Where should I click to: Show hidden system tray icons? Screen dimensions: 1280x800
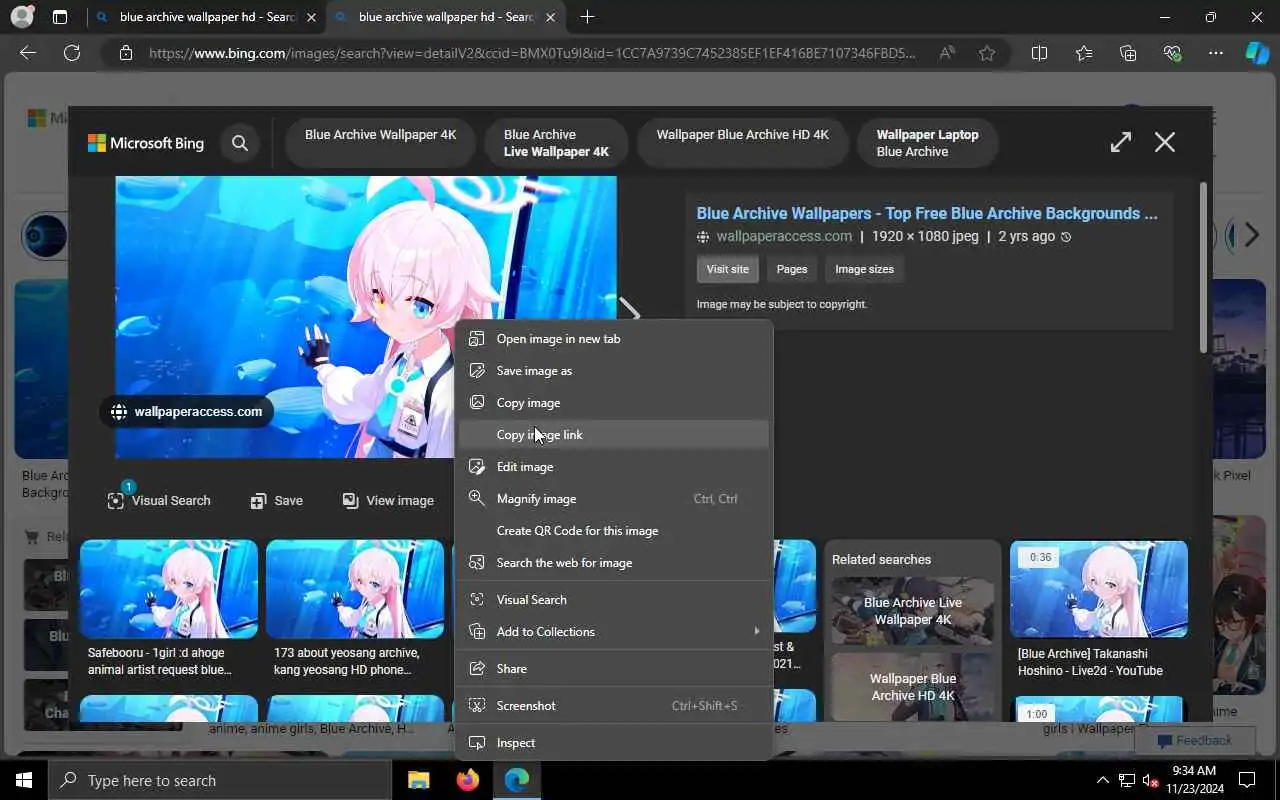[x=1103, y=780]
